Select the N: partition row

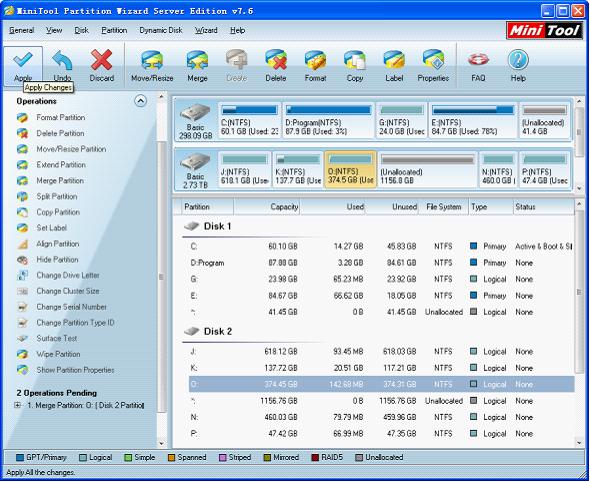tap(382, 417)
